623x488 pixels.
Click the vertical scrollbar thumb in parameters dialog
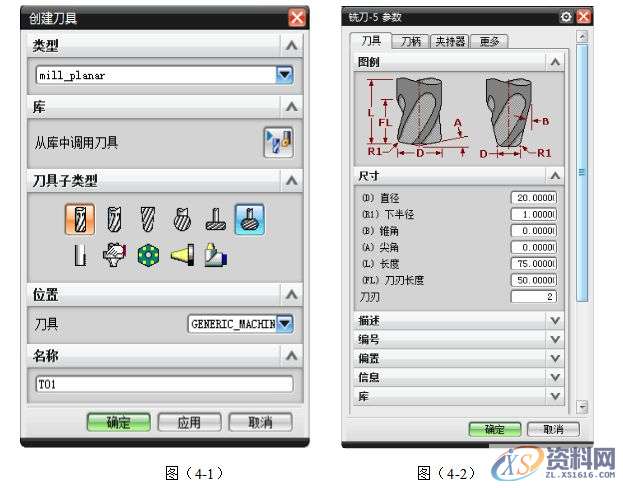(582, 172)
